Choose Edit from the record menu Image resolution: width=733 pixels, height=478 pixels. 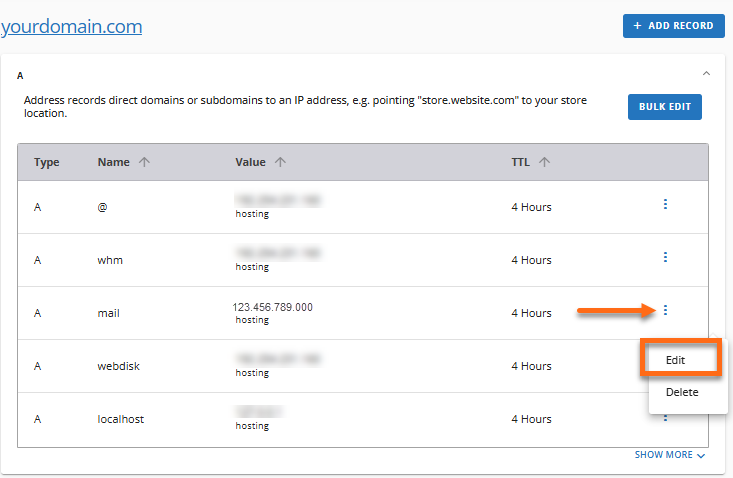click(682, 359)
